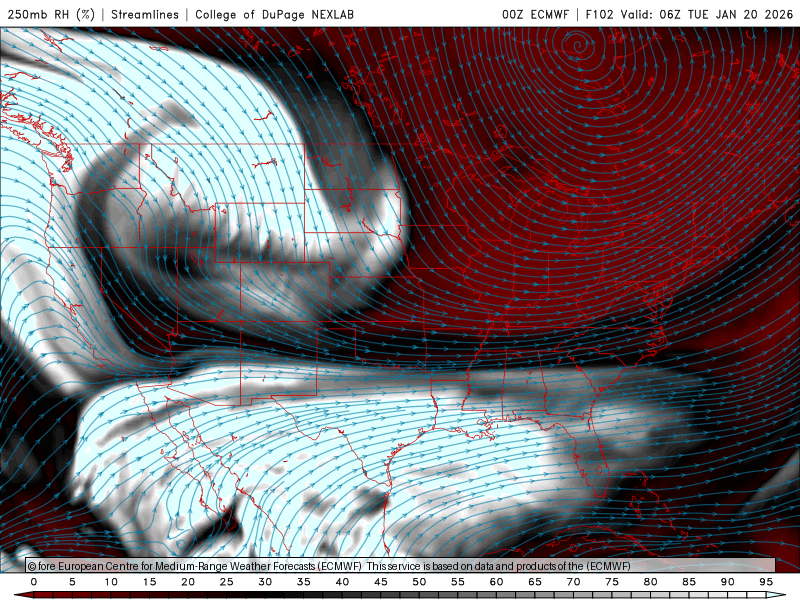
Task: Click the "75" value on the color scale
Action: (x=612, y=582)
